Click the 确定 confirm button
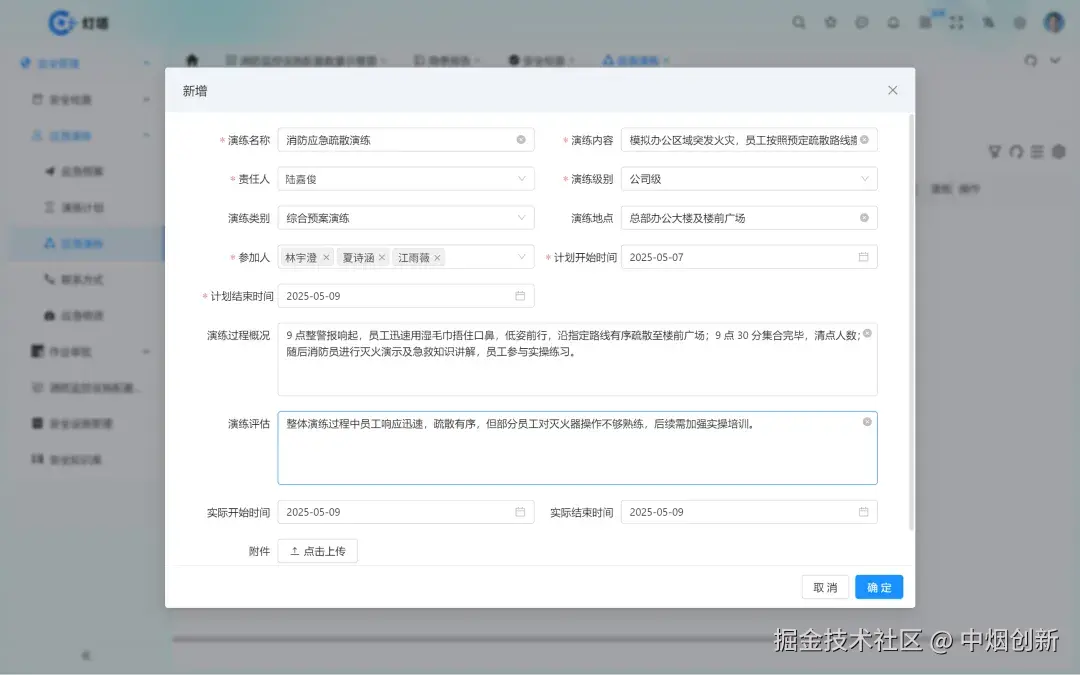 878,587
